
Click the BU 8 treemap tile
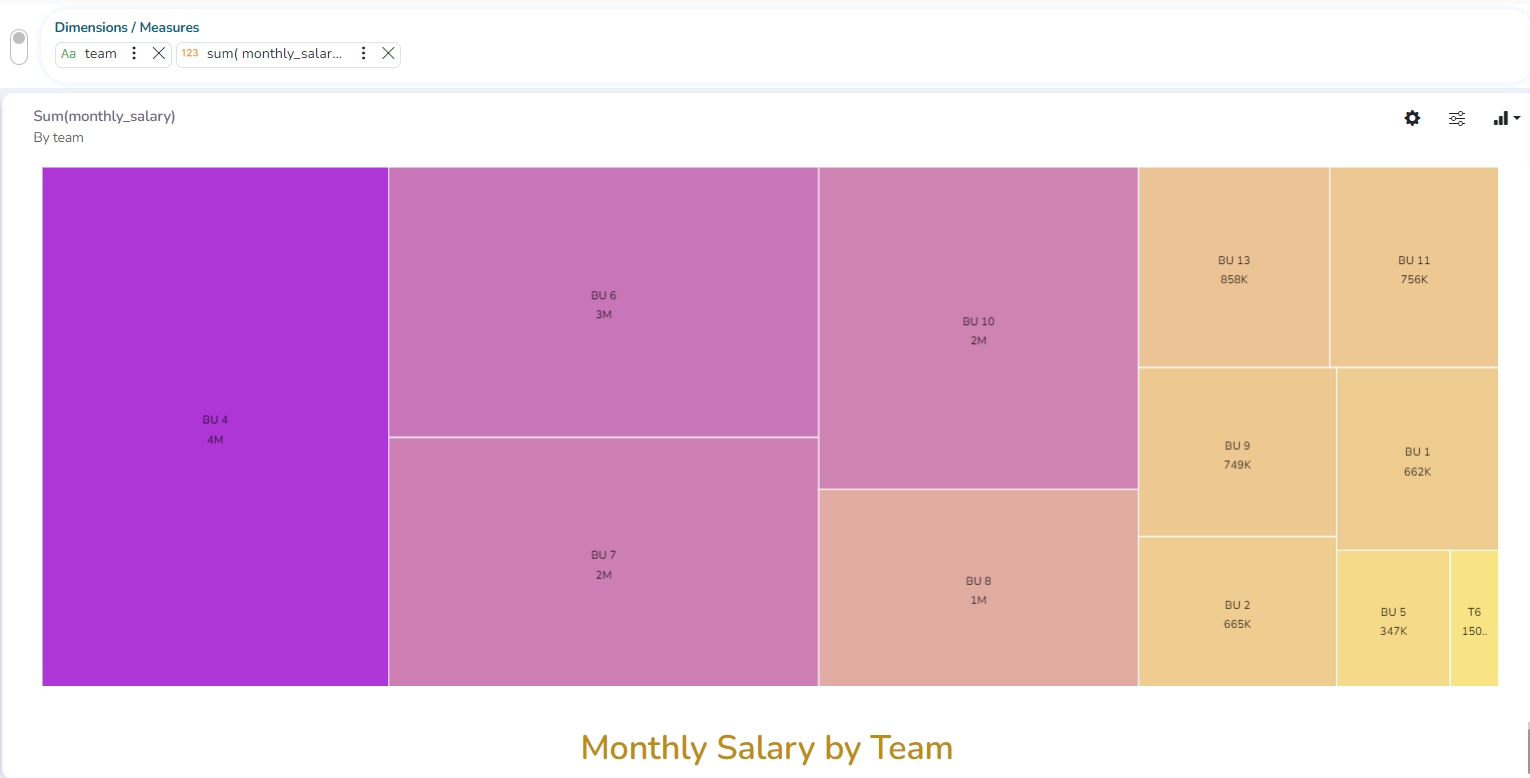(978, 588)
